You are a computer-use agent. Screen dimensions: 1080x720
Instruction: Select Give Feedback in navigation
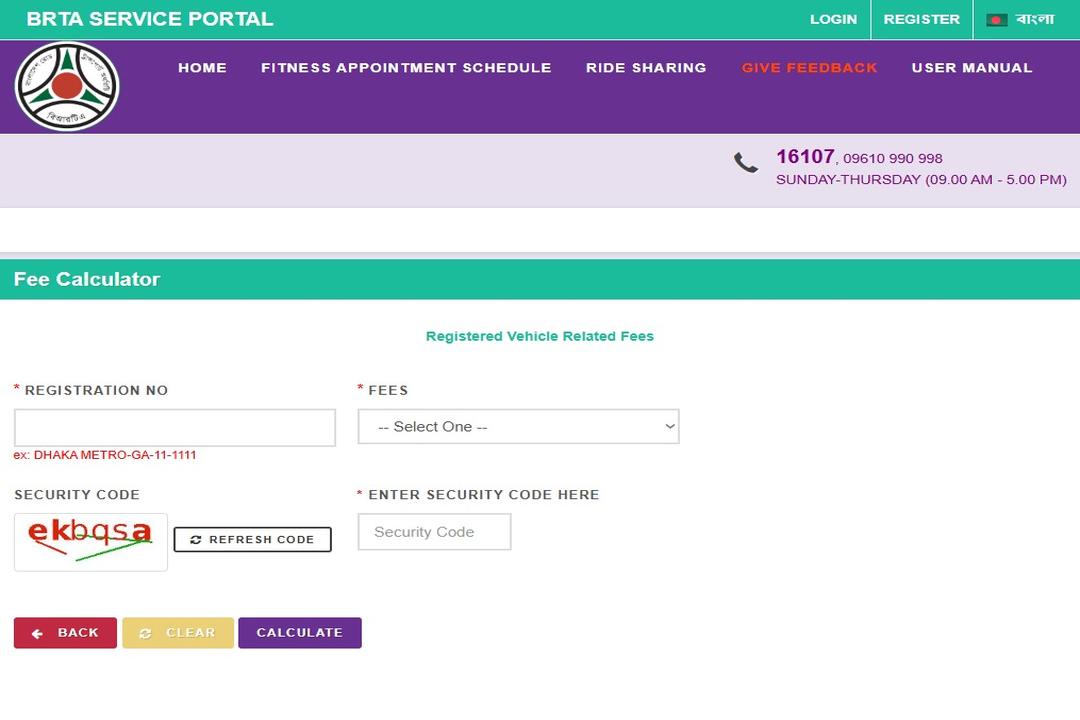tap(809, 68)
